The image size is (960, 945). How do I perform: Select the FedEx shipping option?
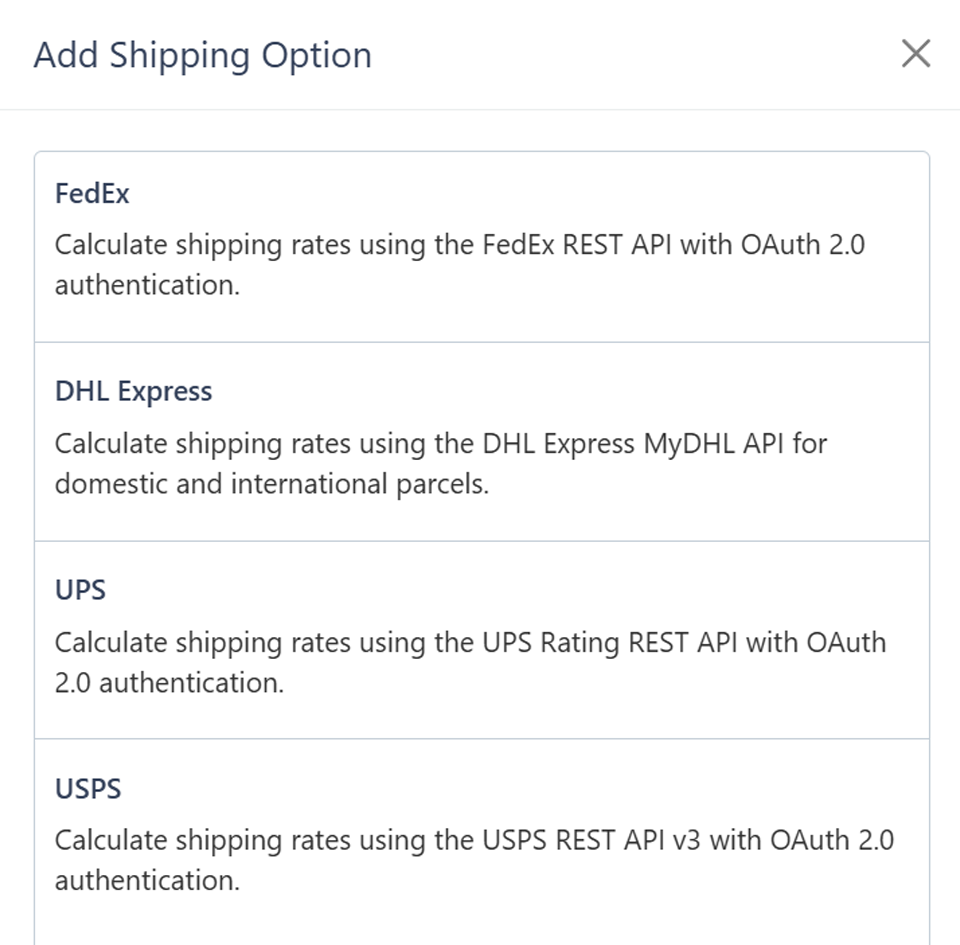(480, 243)
